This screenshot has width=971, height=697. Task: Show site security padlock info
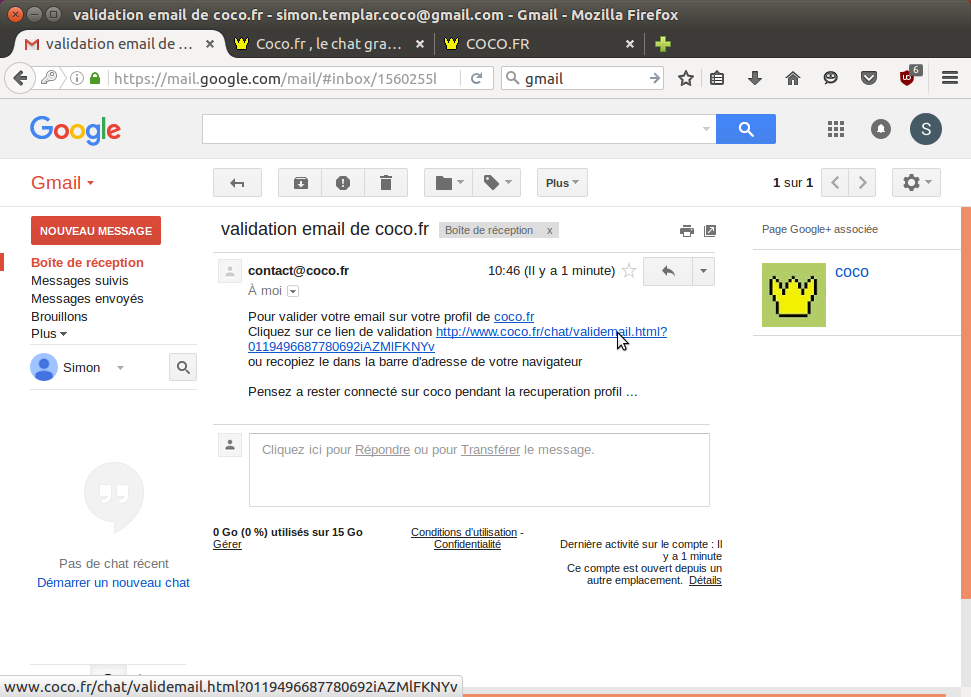pos(95,79)
